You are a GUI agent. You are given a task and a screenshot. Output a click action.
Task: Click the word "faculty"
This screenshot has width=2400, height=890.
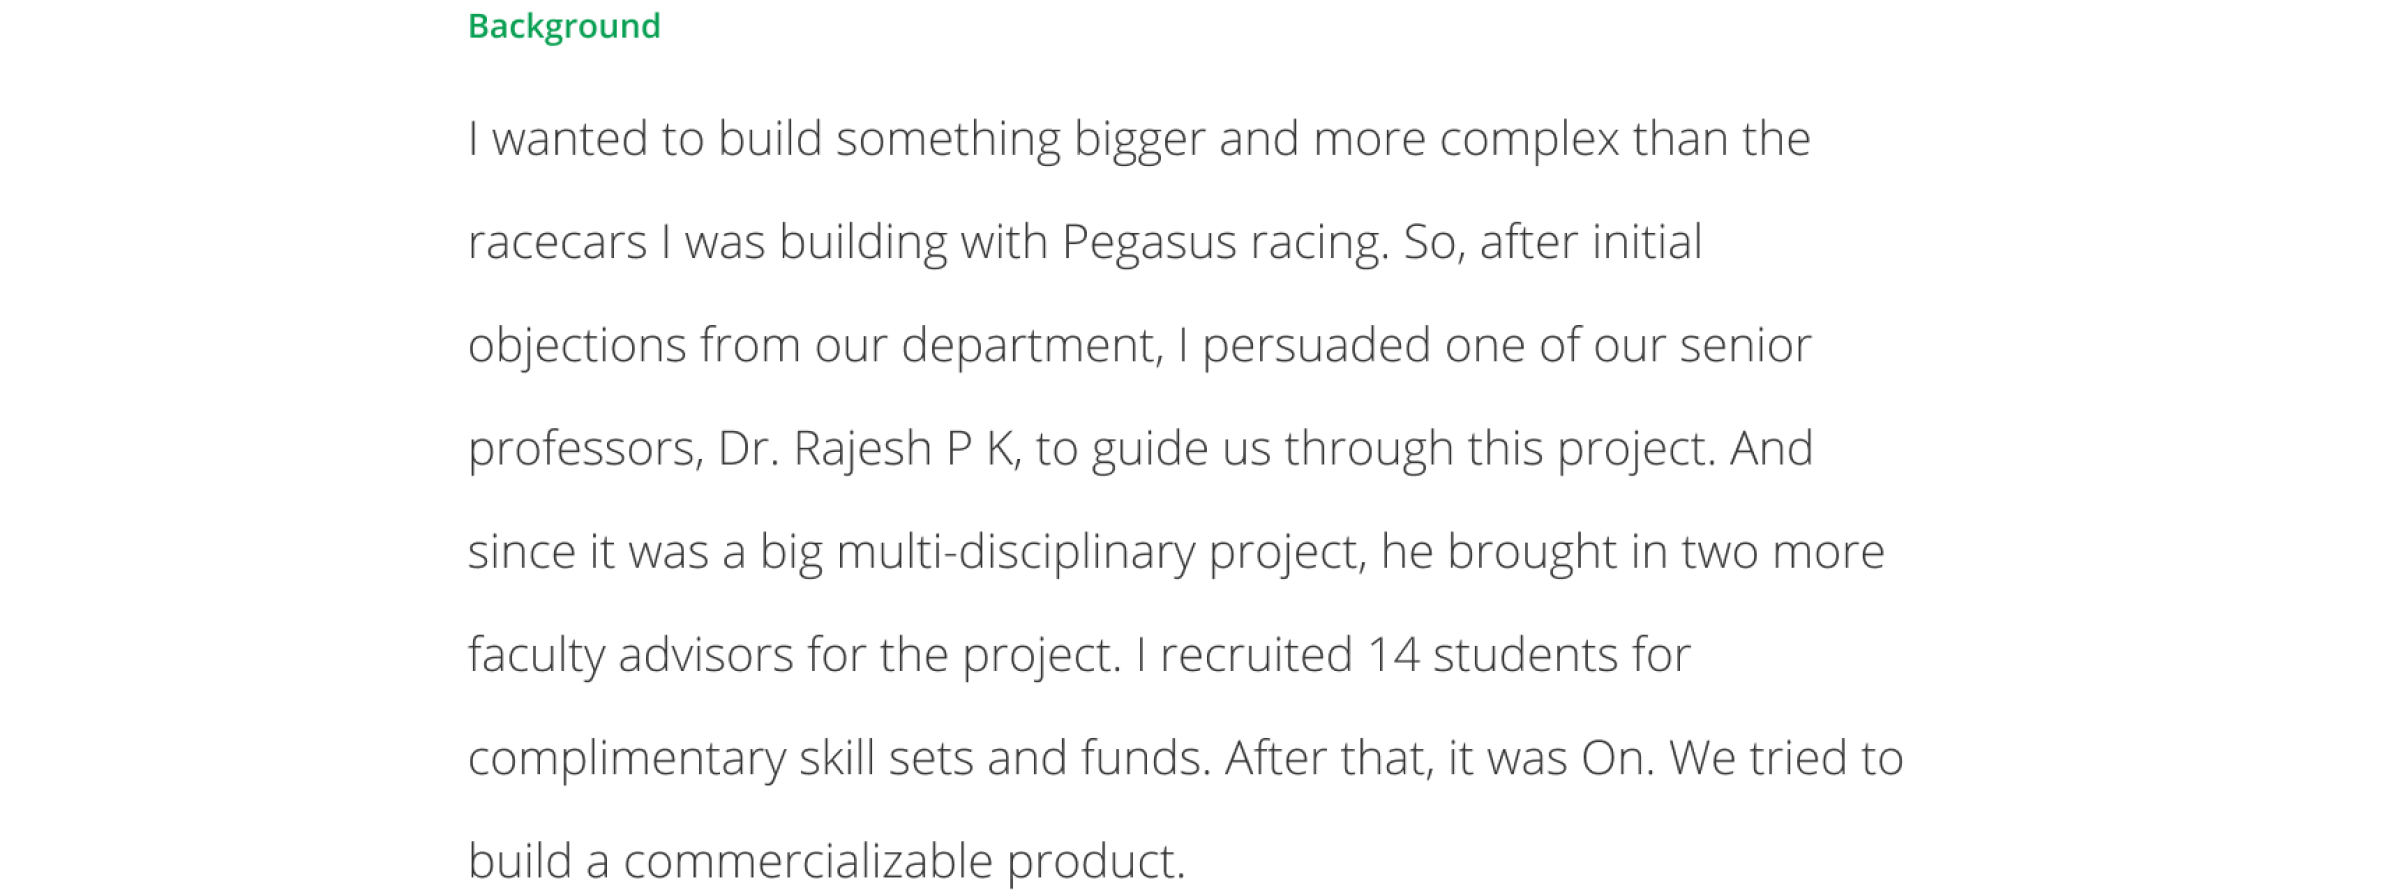536,655
